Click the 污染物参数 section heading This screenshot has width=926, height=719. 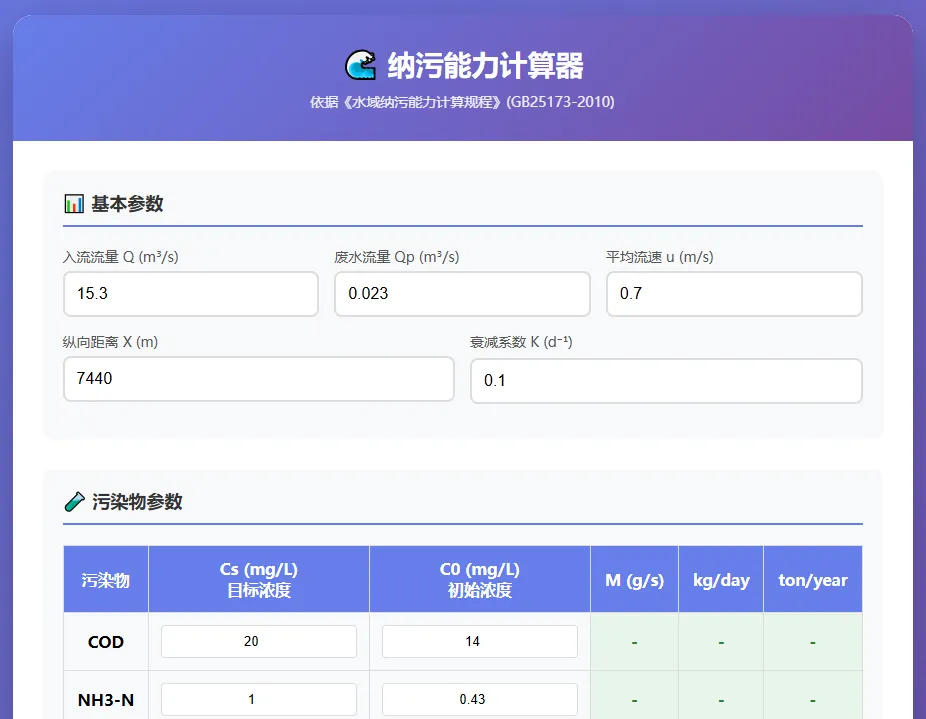pos(137,502)
